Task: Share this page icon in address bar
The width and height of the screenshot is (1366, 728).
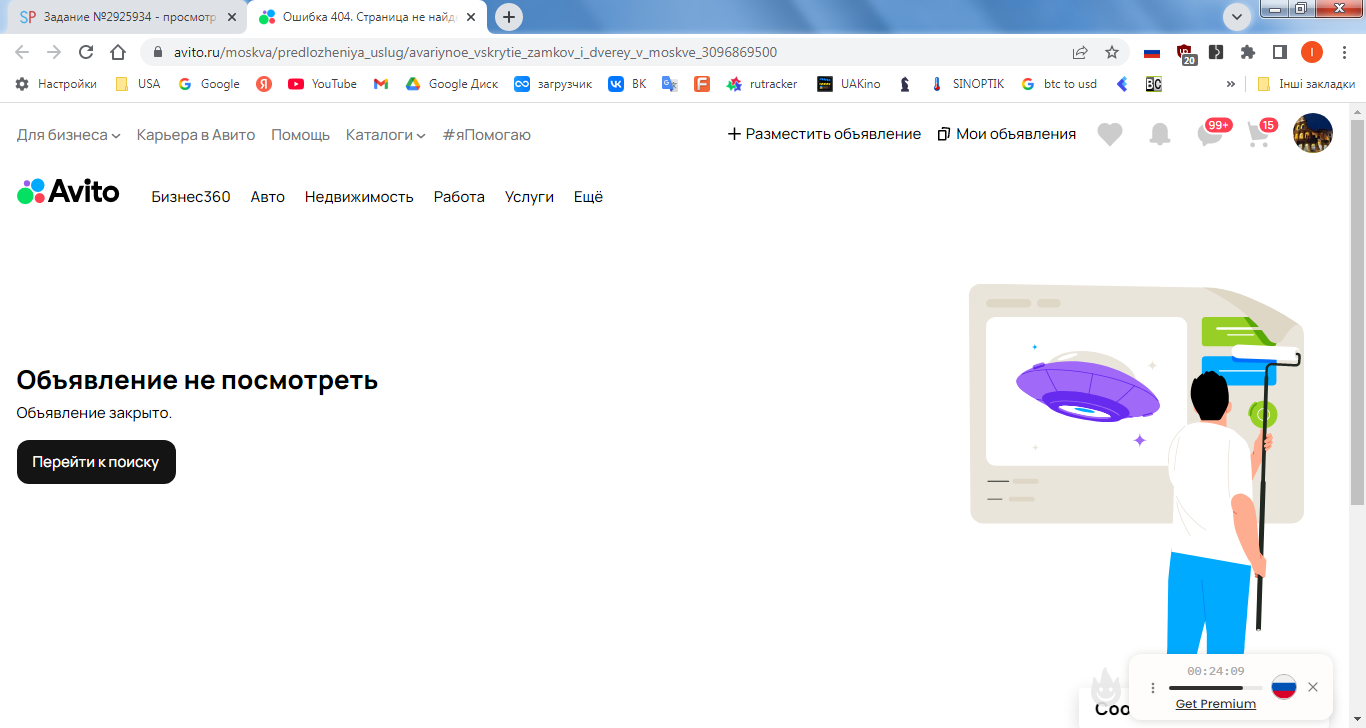Action: (x=1080, y=52)
